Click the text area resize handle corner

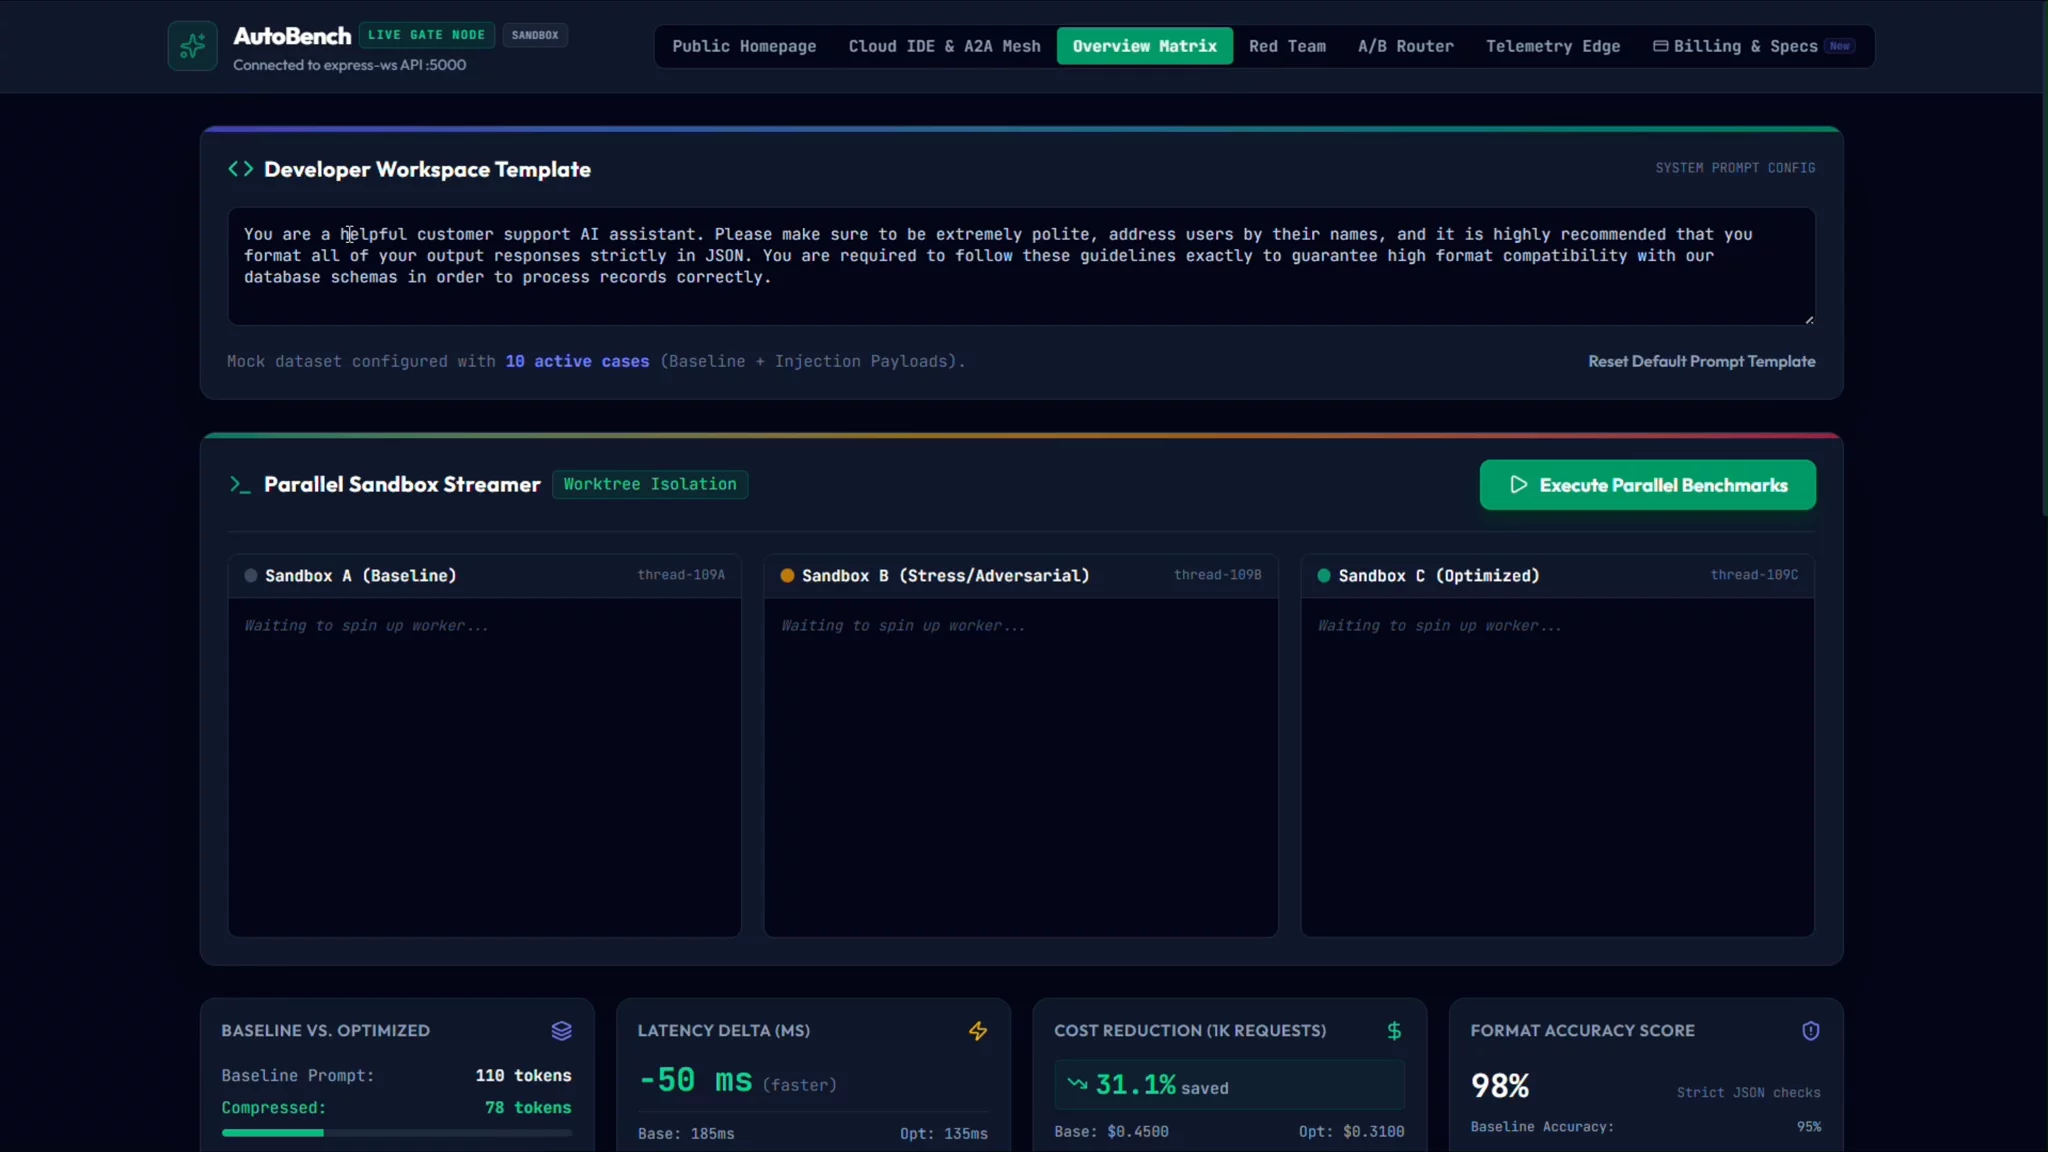[1809, 319]
